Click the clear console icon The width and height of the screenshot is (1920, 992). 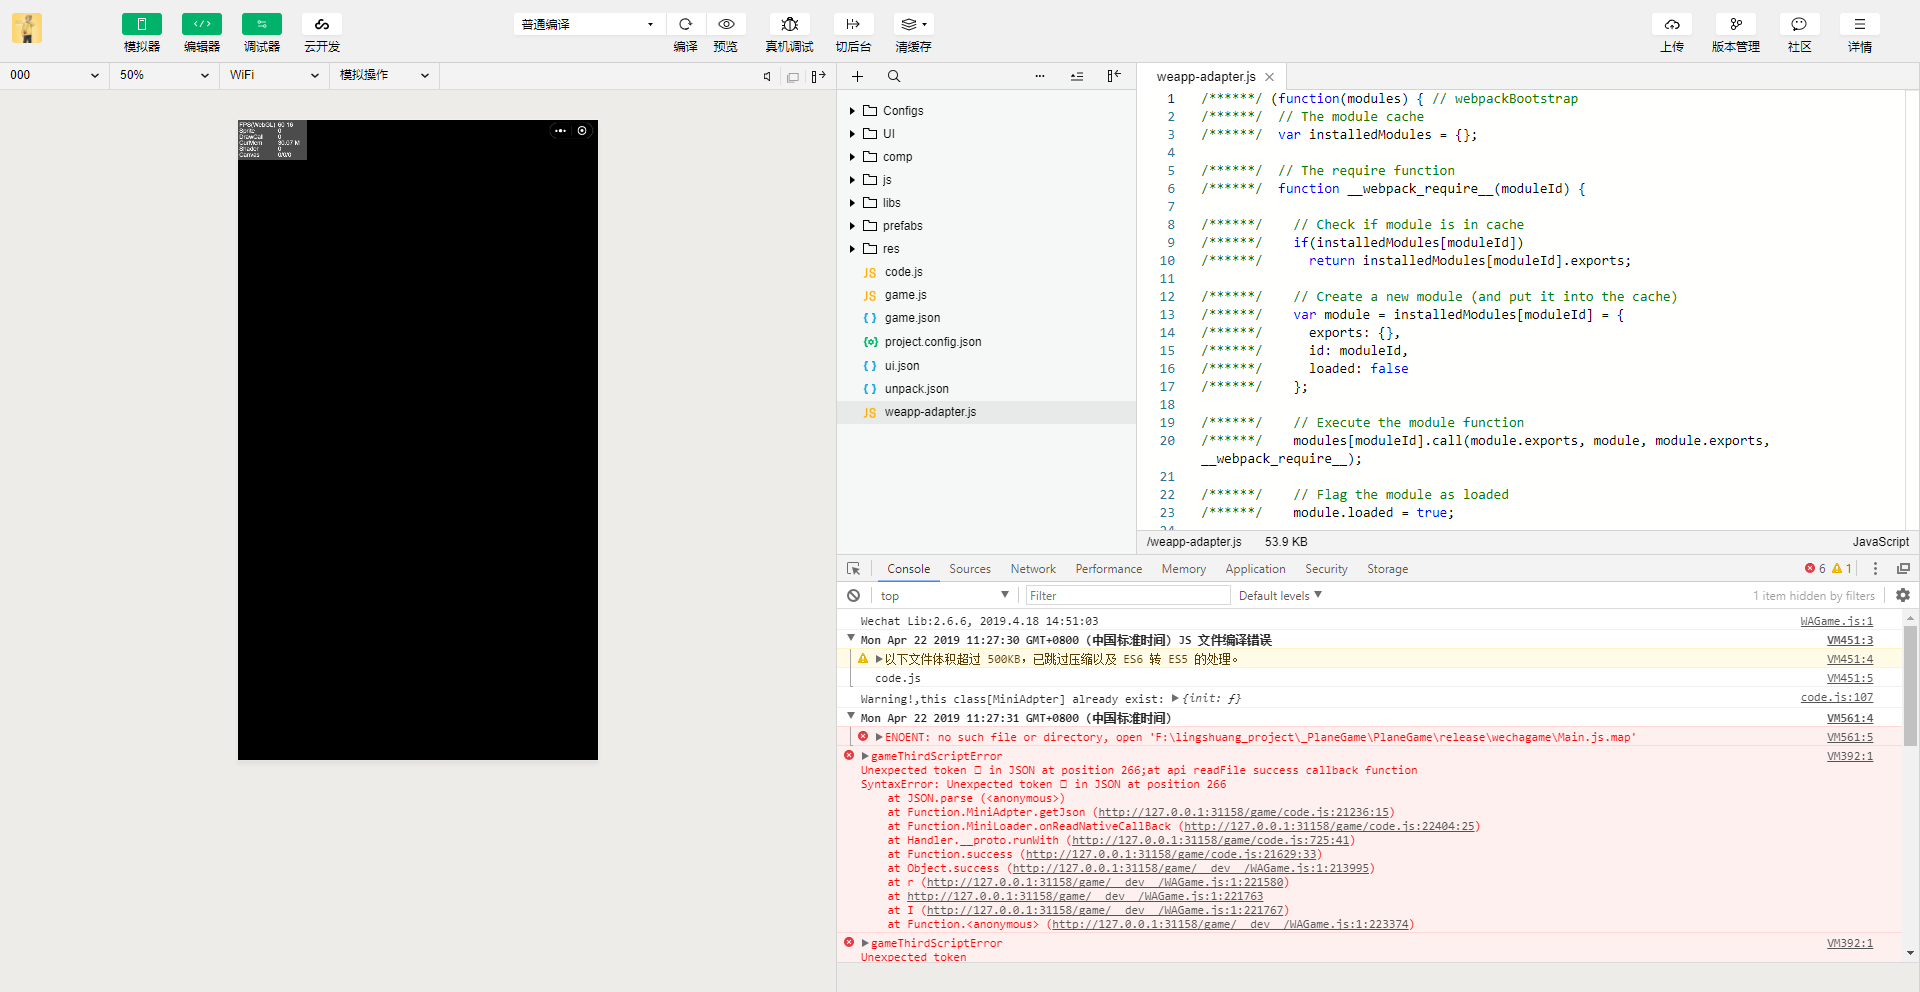(x=853, y=596)
